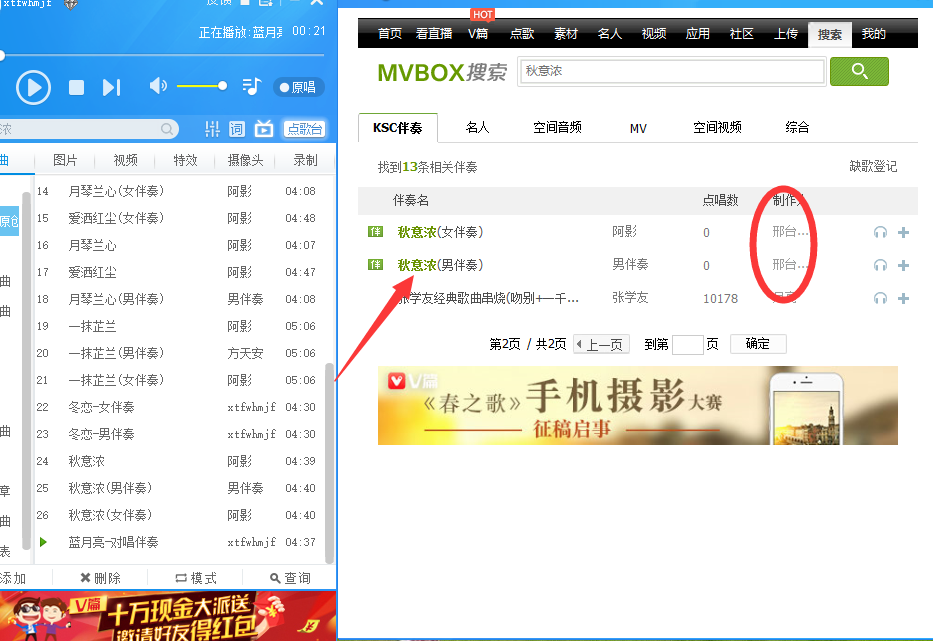Click the 秋意浓(女伴奏) result link
This screenshot has height=641, width=933.
(440, 233)
